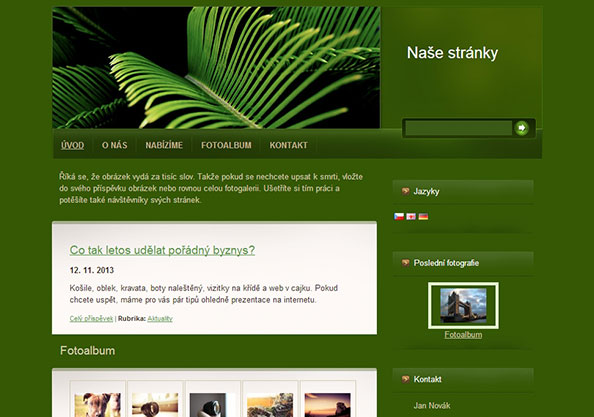The width and height of the screenshot is (594, 417).
Task: Select Kontakt in navigation bar
Action: pos(289,145)
